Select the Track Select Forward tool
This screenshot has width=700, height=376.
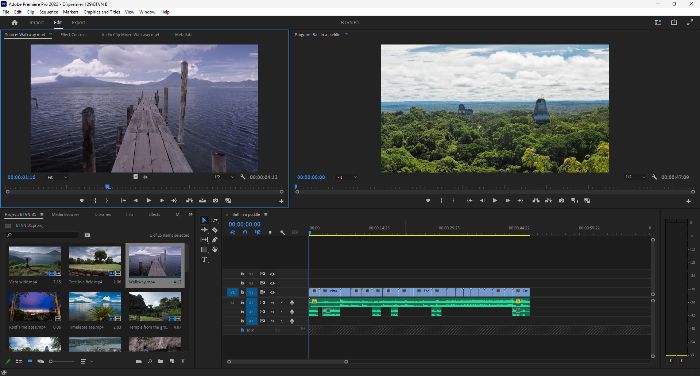[215, 220]
